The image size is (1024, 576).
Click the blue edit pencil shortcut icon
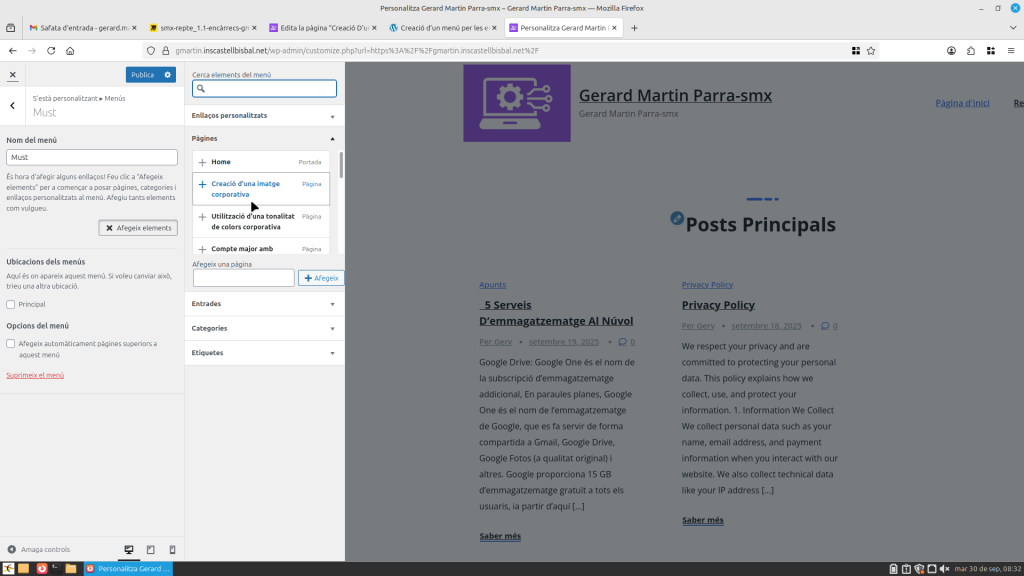coord(677,218)
